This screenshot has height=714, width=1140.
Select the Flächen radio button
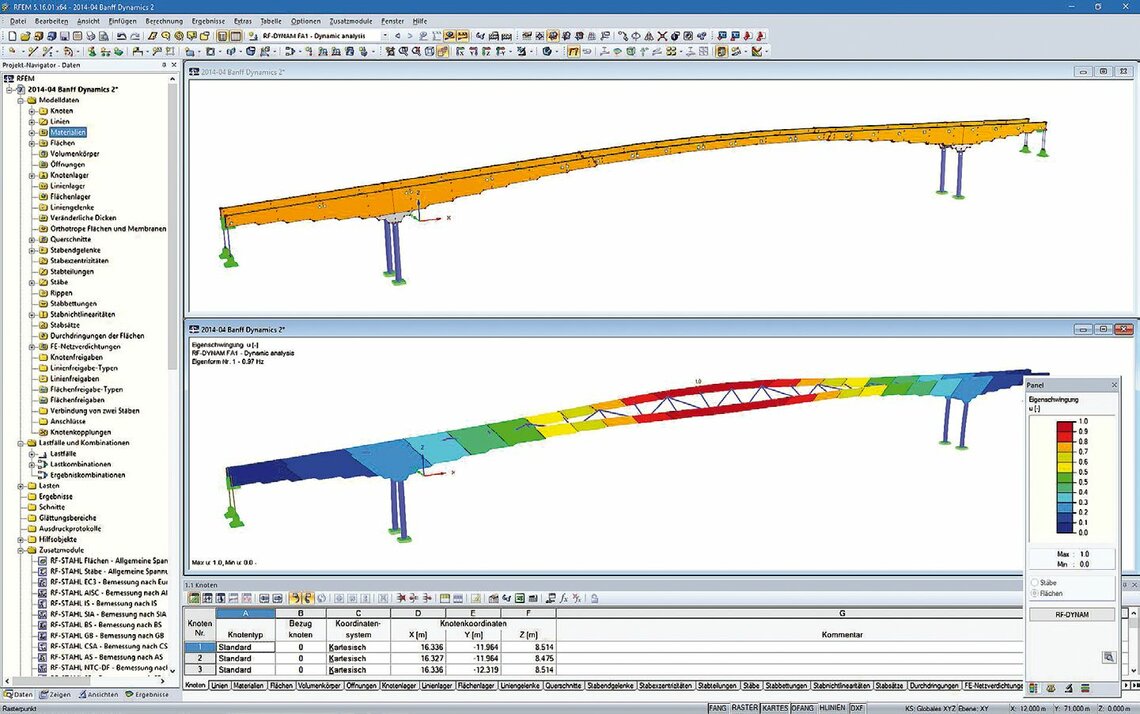click(x=1035, y=593)
